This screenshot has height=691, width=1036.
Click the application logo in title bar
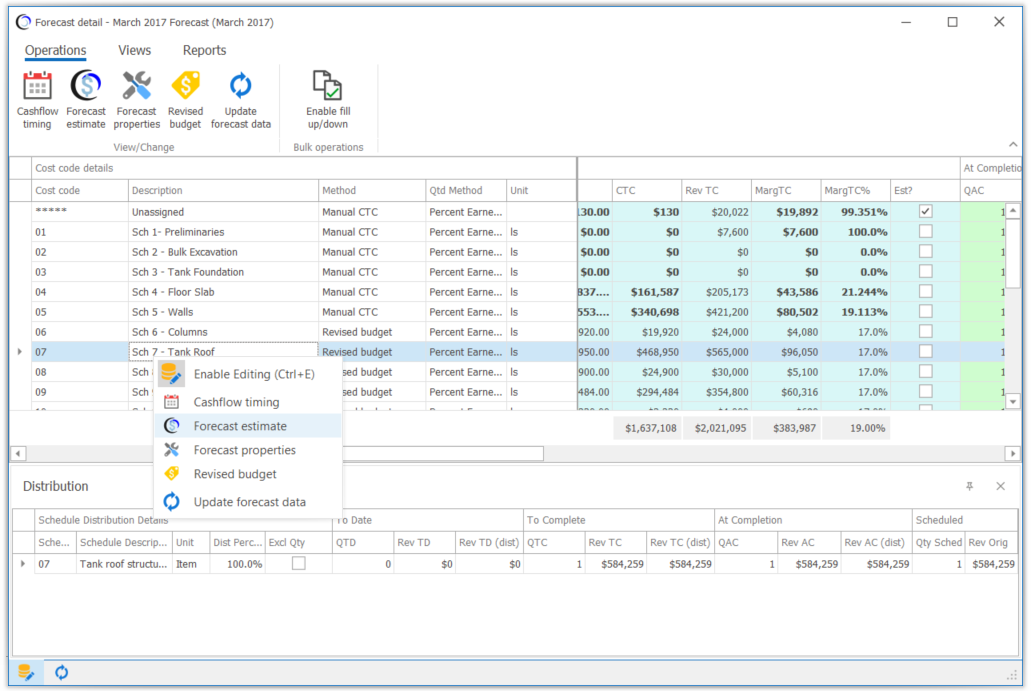point(23,22)
